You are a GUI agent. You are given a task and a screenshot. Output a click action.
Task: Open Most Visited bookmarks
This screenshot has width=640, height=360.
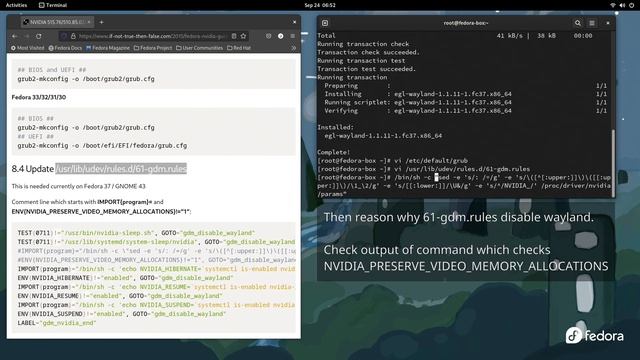click(x=27, y=48)
